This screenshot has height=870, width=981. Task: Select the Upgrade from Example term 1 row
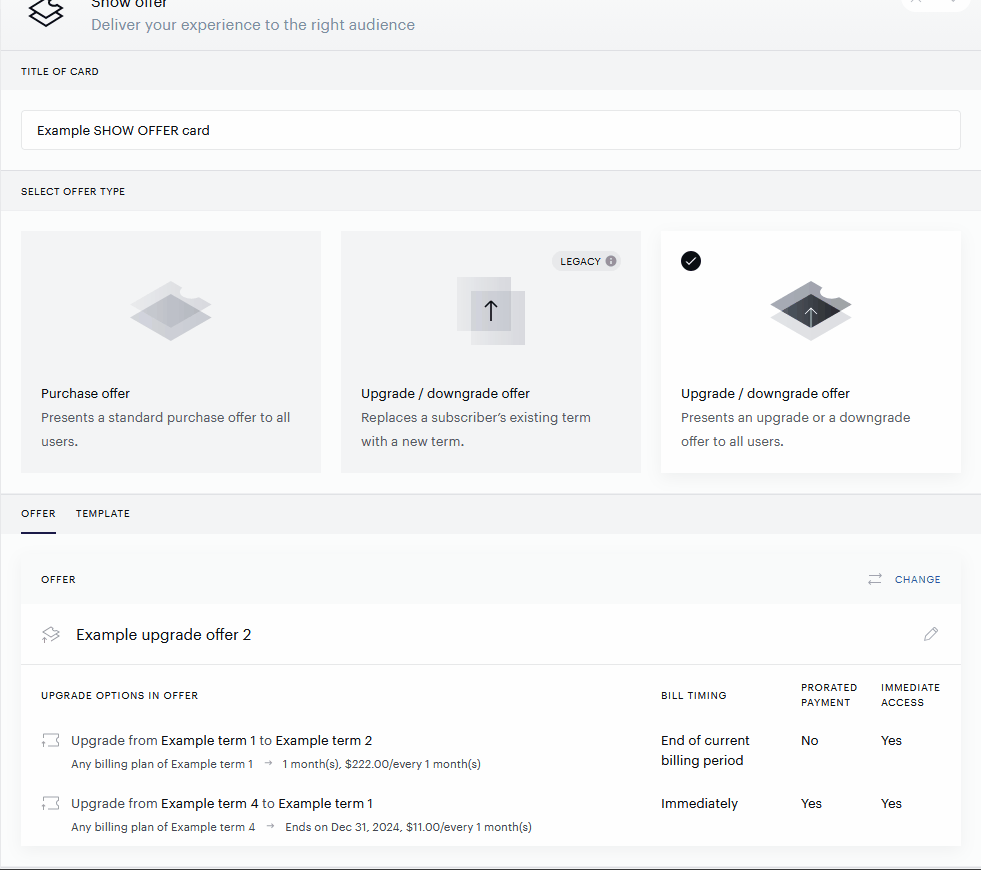pyautogui.click(x=491, y=751)
